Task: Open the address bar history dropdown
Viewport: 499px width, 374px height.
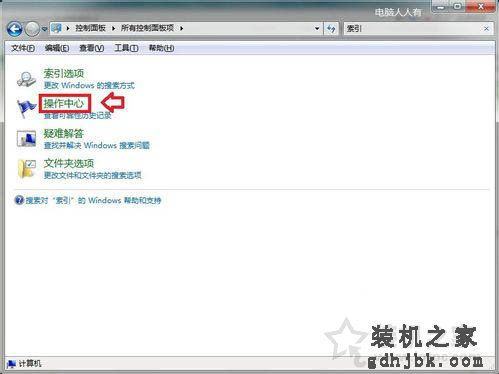Action: tap(317, 29)
